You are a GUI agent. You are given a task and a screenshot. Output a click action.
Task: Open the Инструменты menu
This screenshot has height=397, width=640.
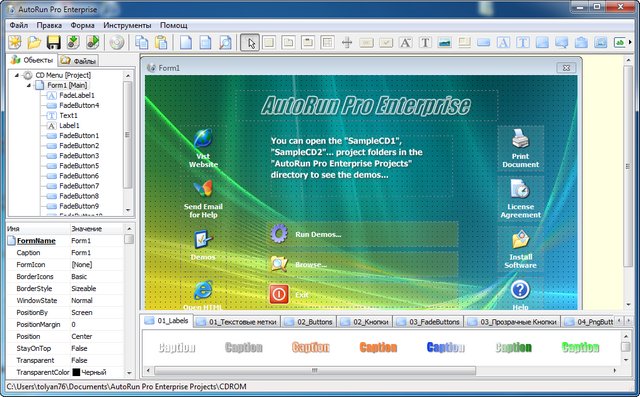click(x=127, y=25)
